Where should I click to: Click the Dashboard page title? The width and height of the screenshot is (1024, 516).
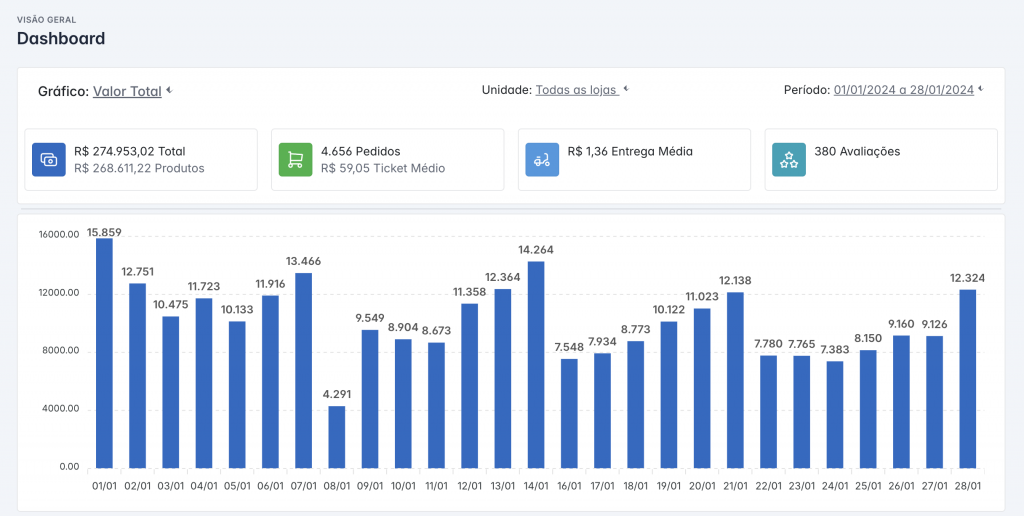click(61, 39)
